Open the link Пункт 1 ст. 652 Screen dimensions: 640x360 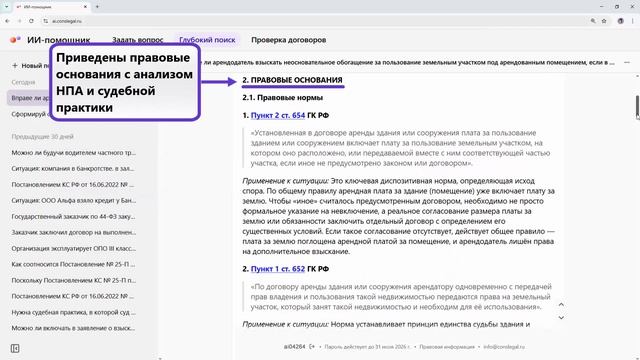278,269
